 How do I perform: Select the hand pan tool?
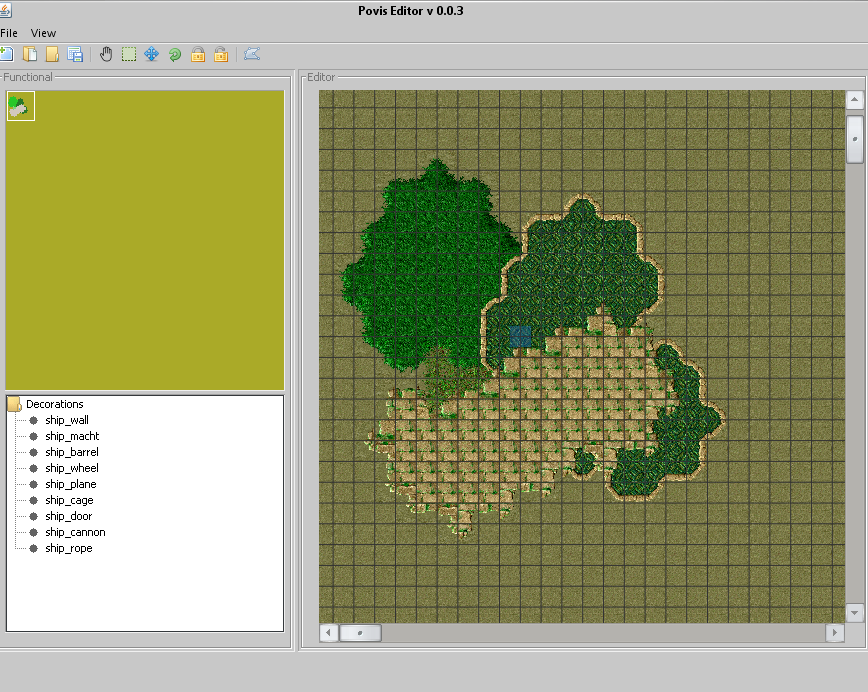click(x=106, y=54)
